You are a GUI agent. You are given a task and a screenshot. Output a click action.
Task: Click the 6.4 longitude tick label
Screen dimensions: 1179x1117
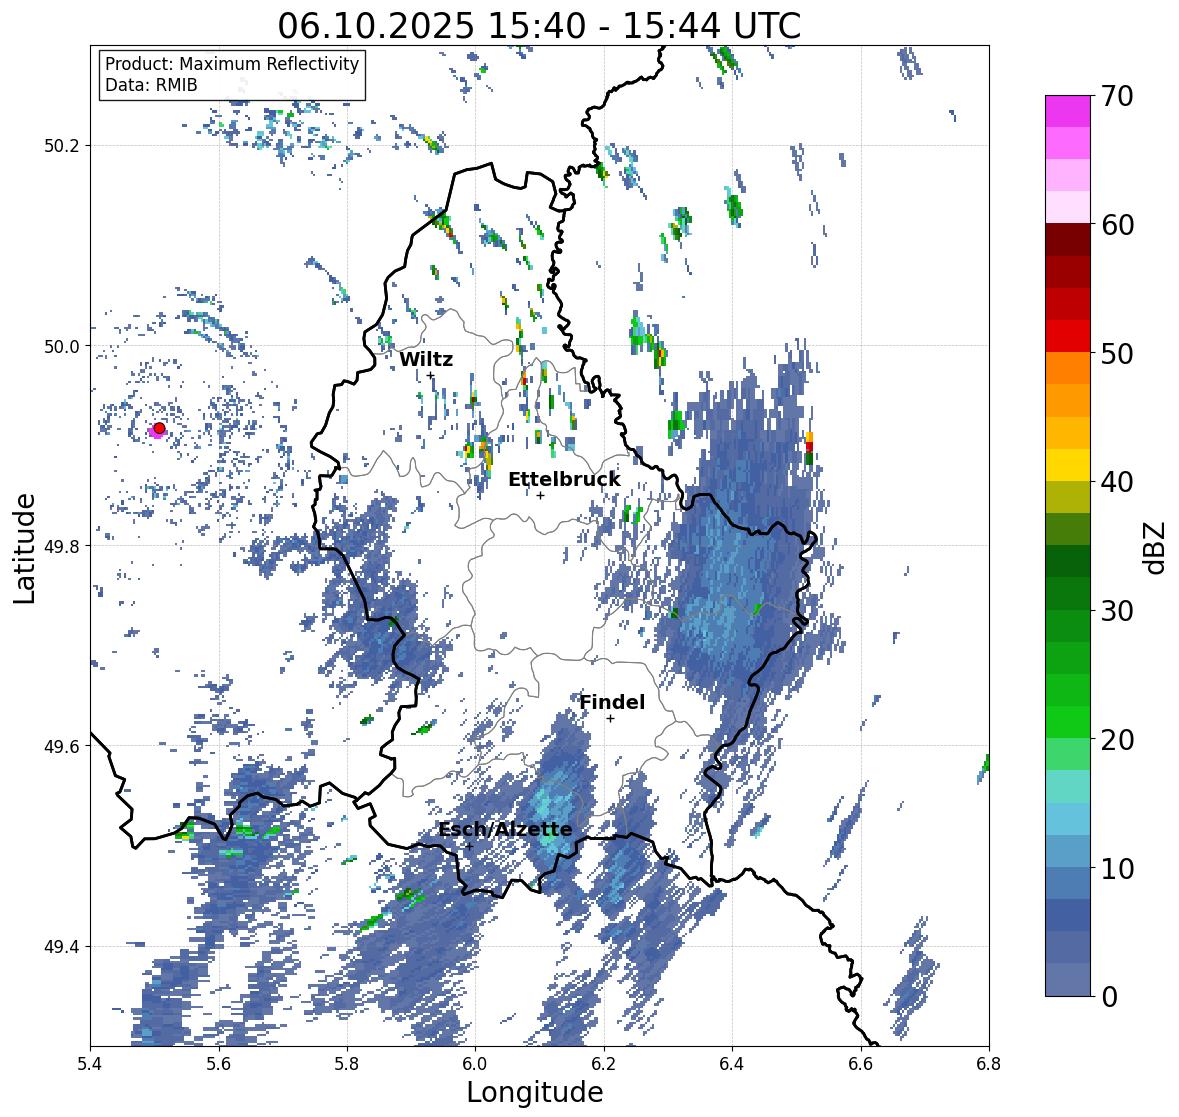tap(732, 1063)
